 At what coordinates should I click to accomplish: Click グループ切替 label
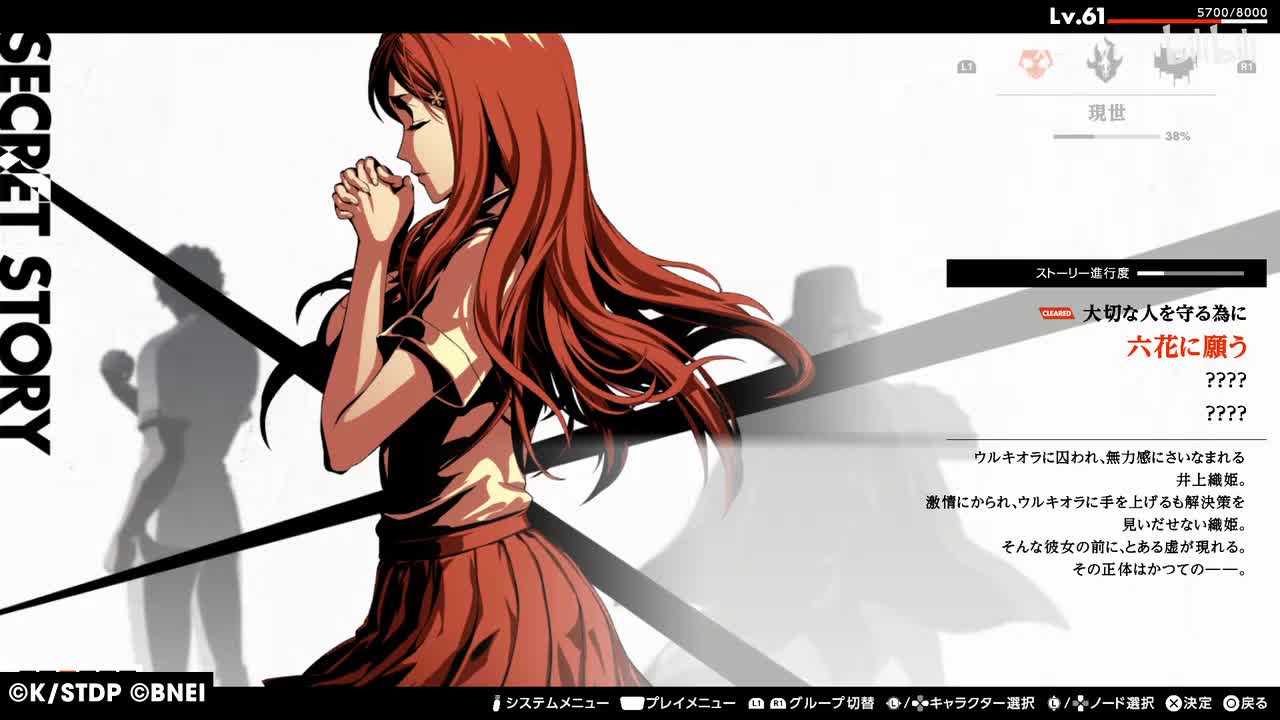(x=831, y=704)
